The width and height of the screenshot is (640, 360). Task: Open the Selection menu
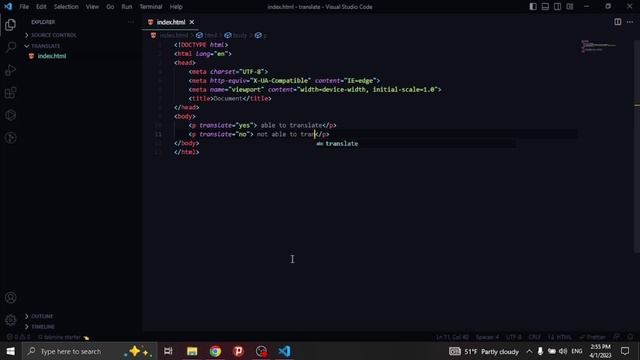coord(66,7)
